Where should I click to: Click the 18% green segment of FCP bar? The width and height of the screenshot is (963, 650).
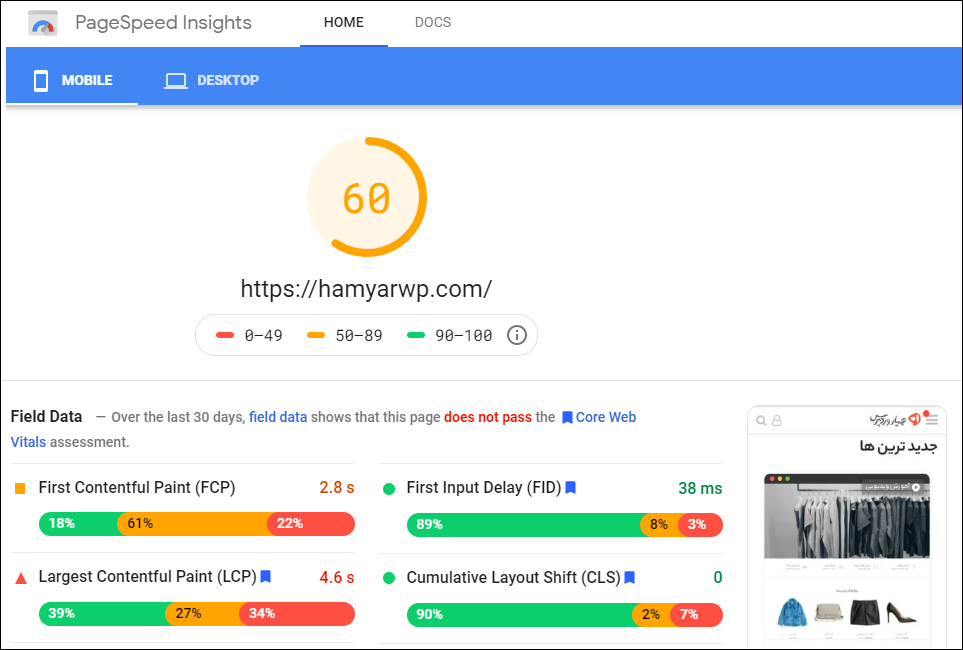tap(78, 524)
